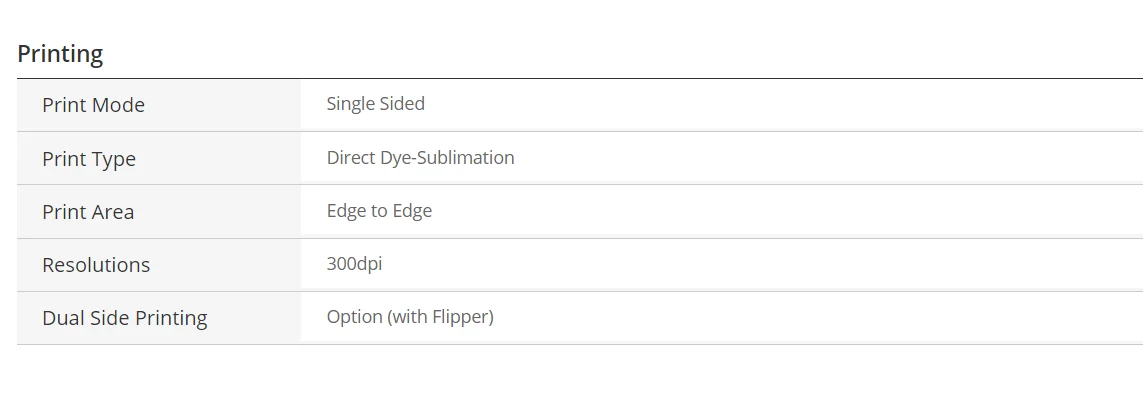Select the "Direct Dye-Sublimation" value text

pyautogui.click(x=420, y=158)
